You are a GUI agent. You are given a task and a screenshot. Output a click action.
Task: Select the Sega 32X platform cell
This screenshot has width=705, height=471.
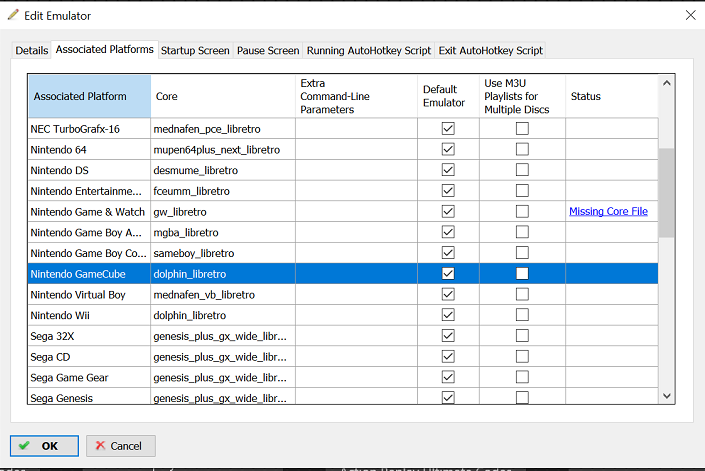coord(89,336)
